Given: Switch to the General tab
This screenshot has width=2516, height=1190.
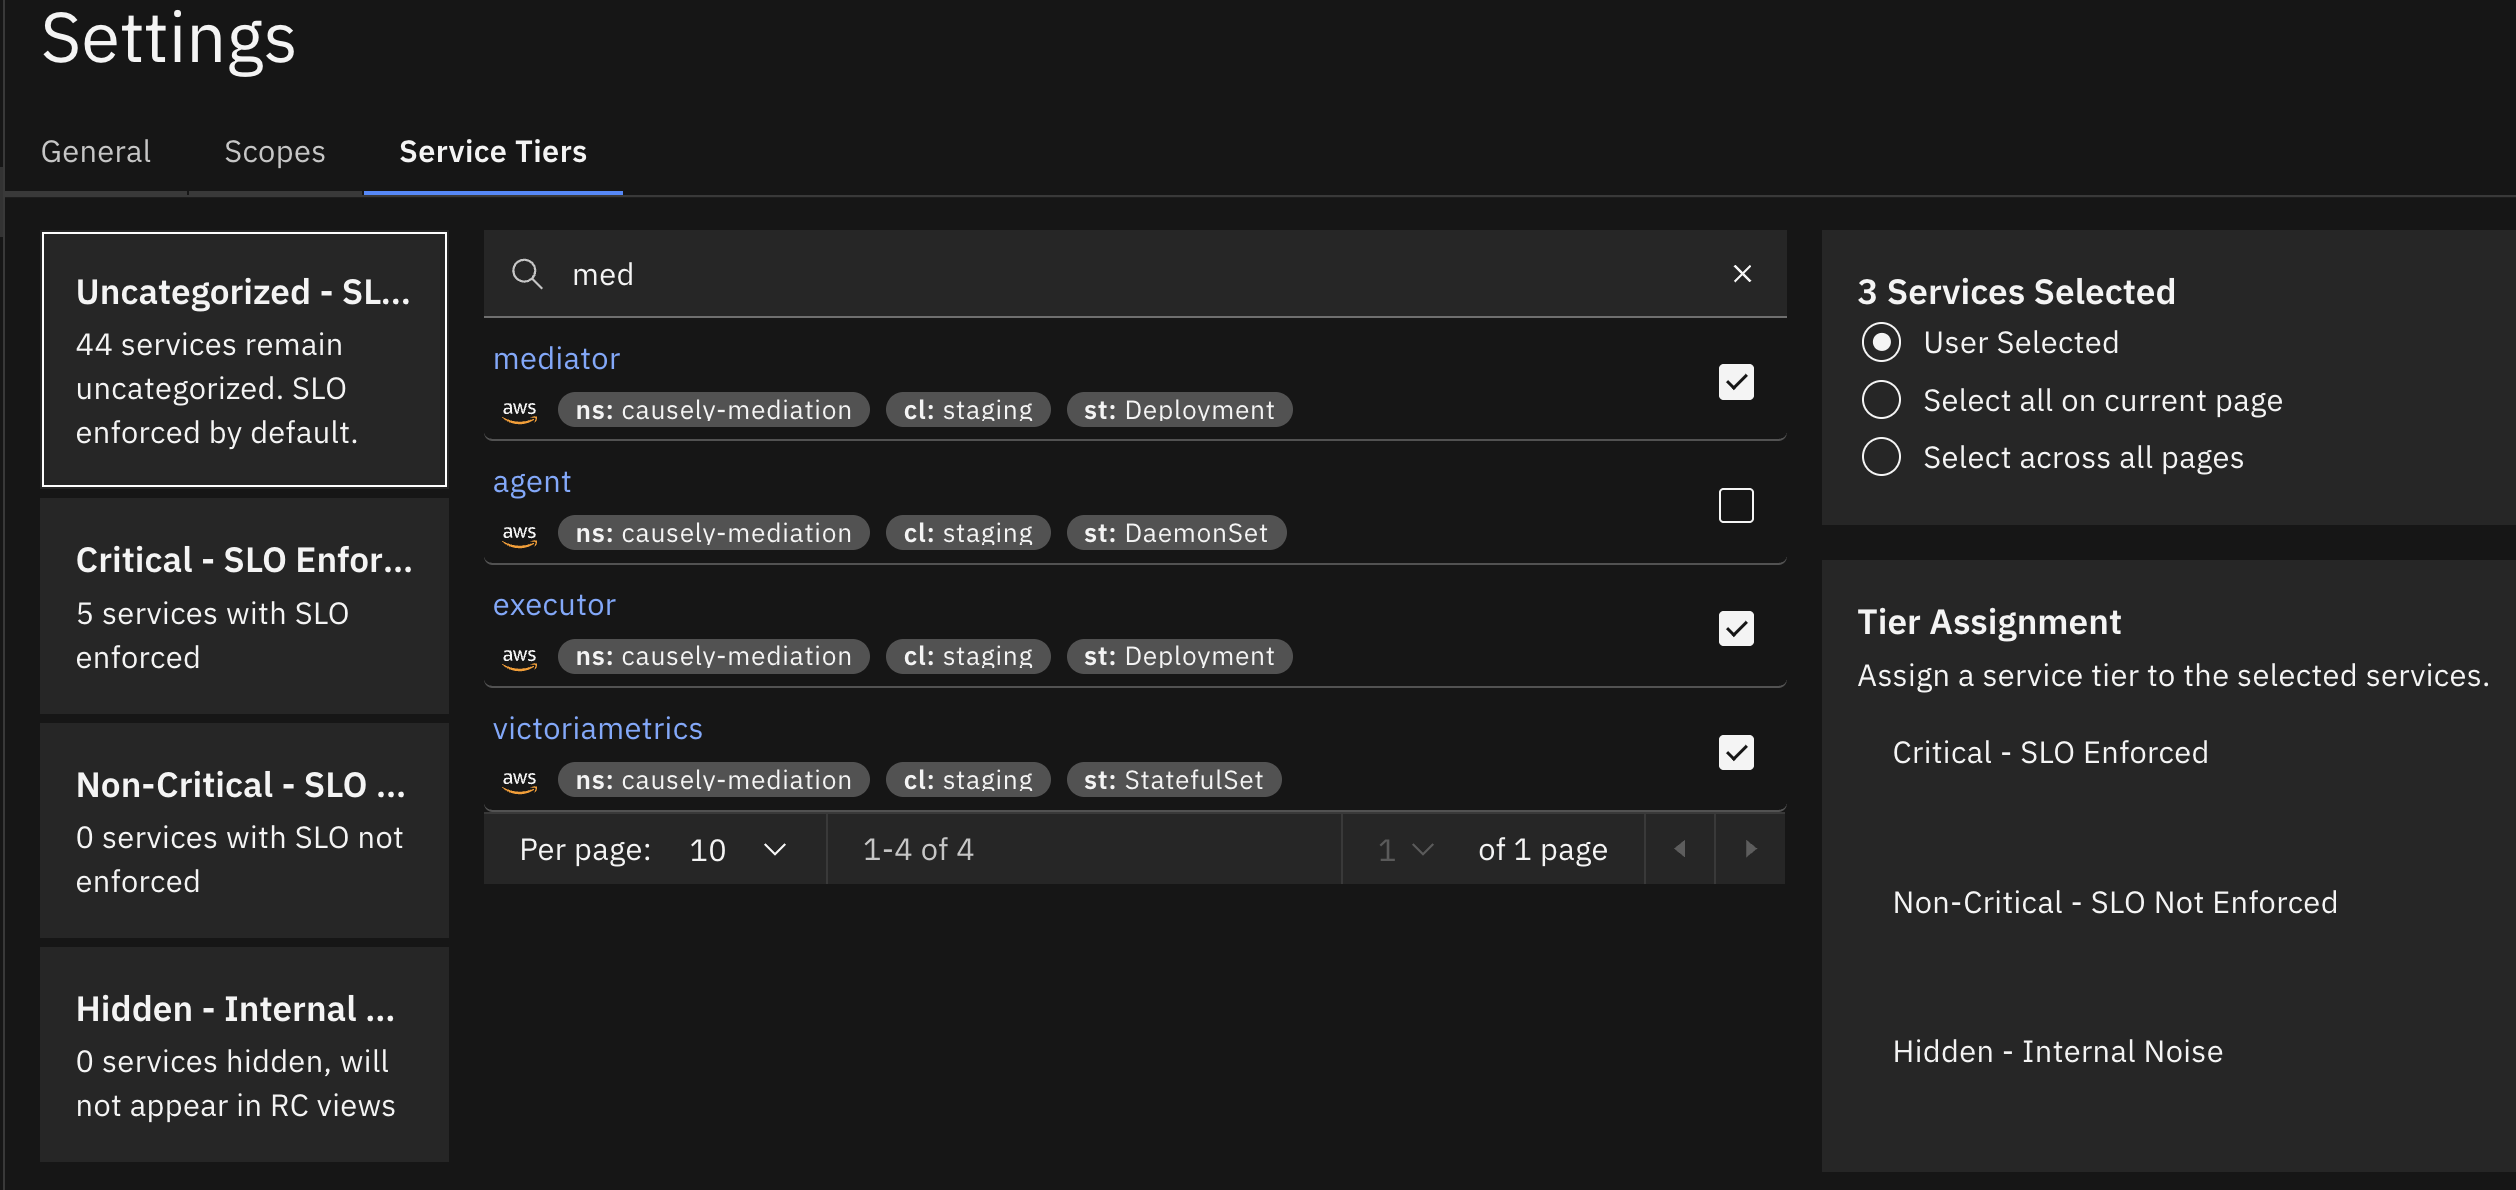Looking at the screenshot, I should click(x=95, y=151).
